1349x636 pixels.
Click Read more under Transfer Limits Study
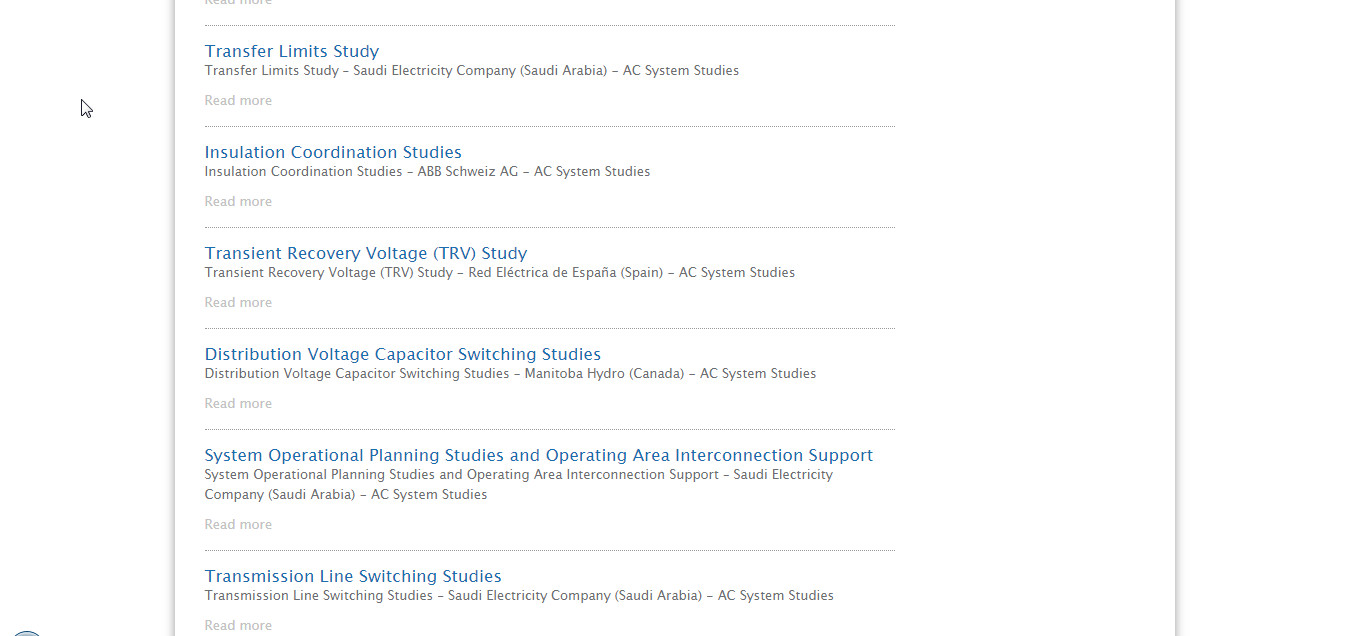(x=238, y=101)
